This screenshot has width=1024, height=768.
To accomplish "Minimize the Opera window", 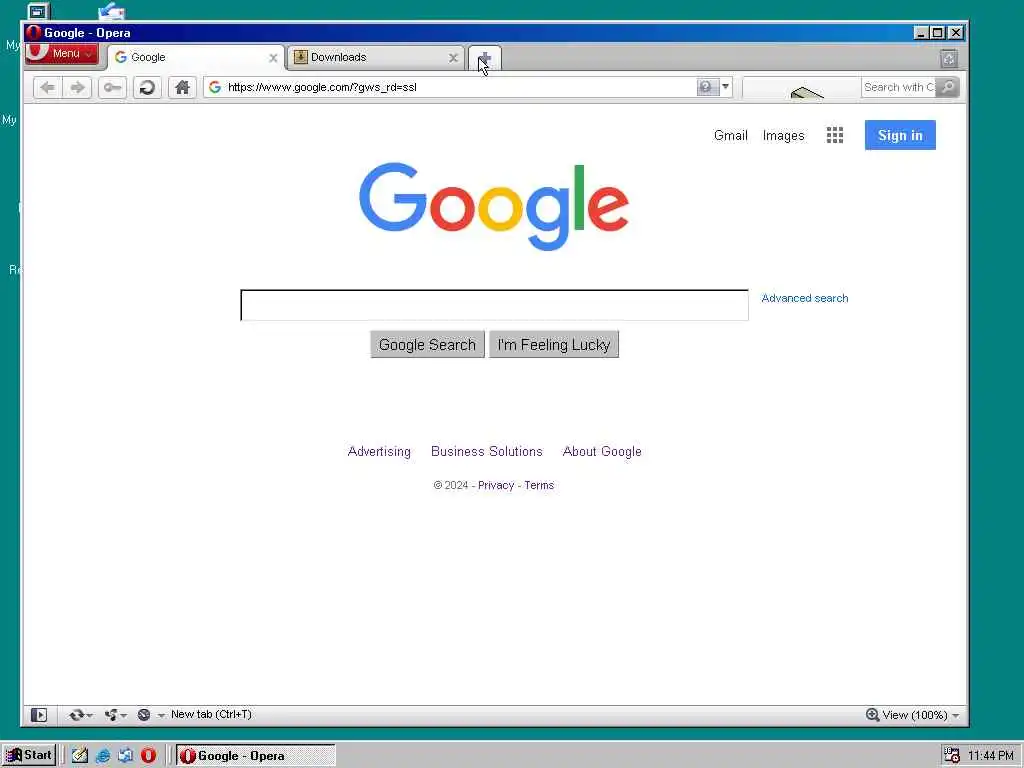I will click(921, 33).
